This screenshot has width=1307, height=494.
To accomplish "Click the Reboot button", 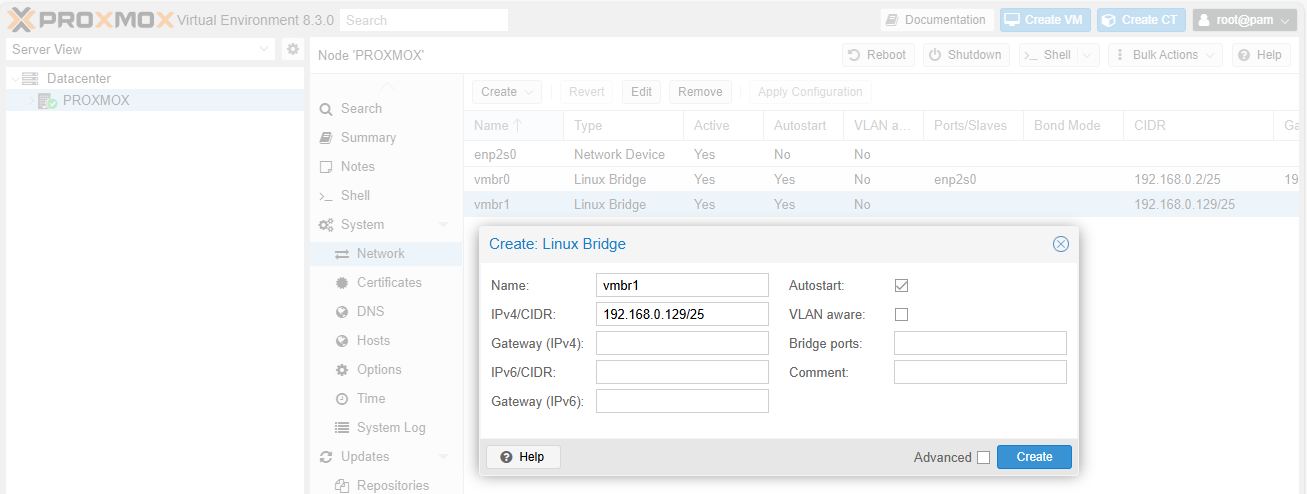I will [x=877, y=55].
